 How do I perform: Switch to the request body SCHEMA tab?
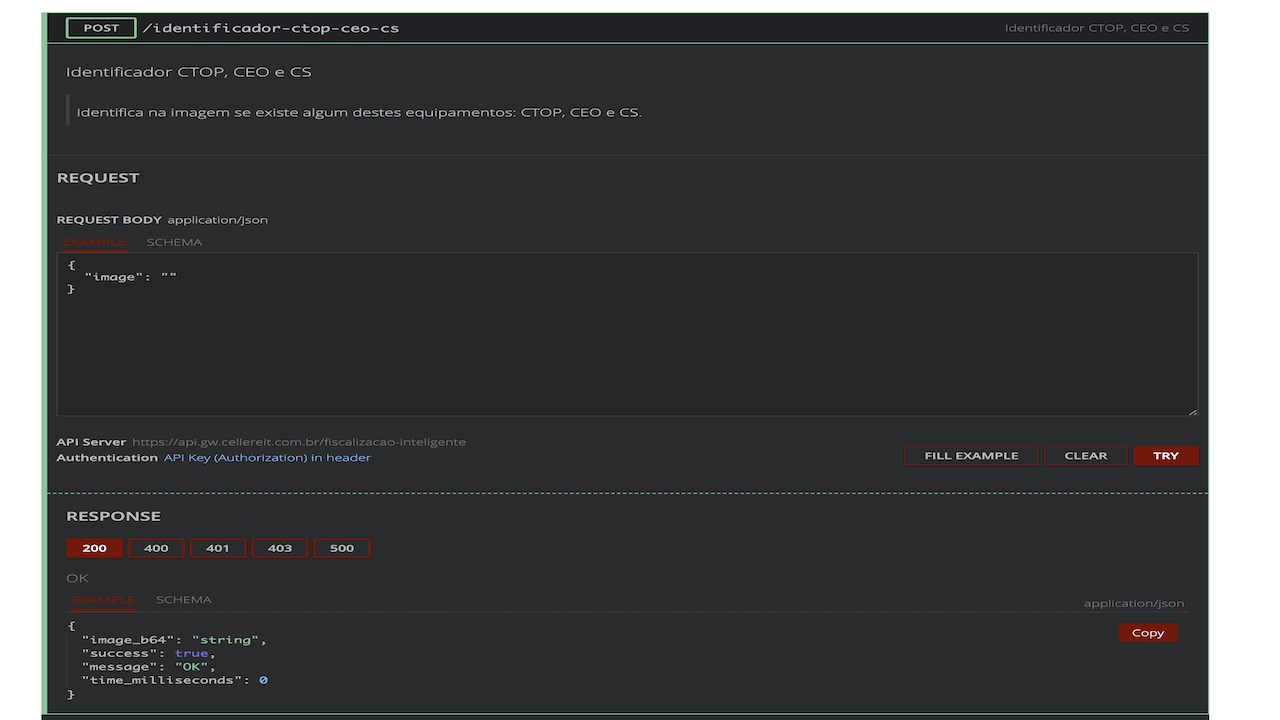click(174, 242)
